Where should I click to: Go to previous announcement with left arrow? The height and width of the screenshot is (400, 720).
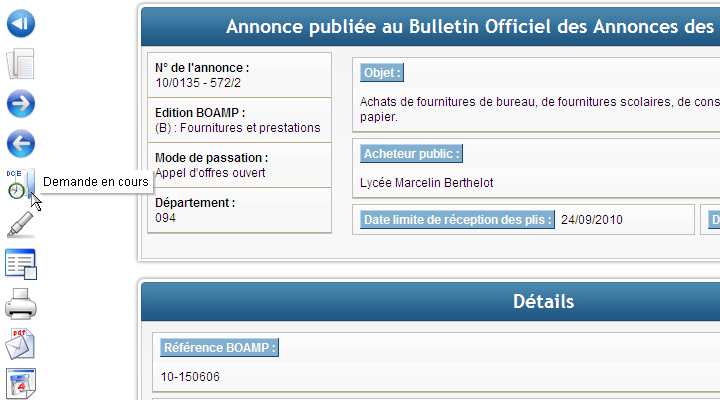tap(21, 144)
